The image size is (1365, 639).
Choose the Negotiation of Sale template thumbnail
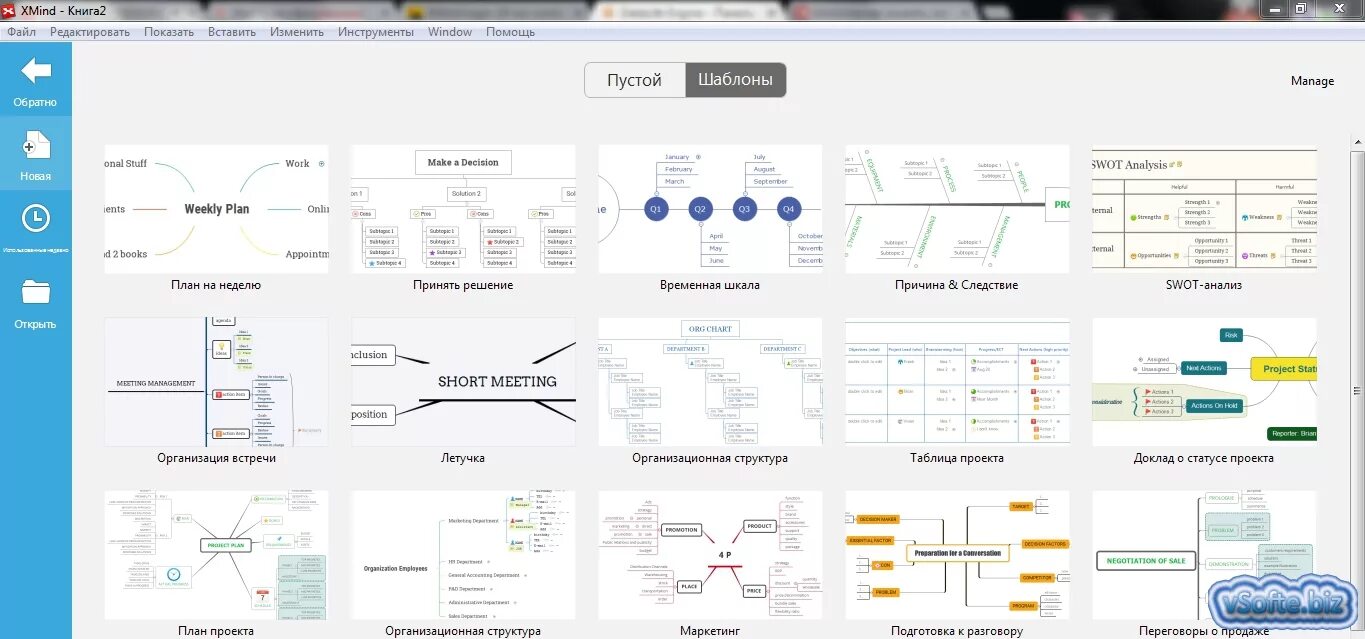point(1204,554)
